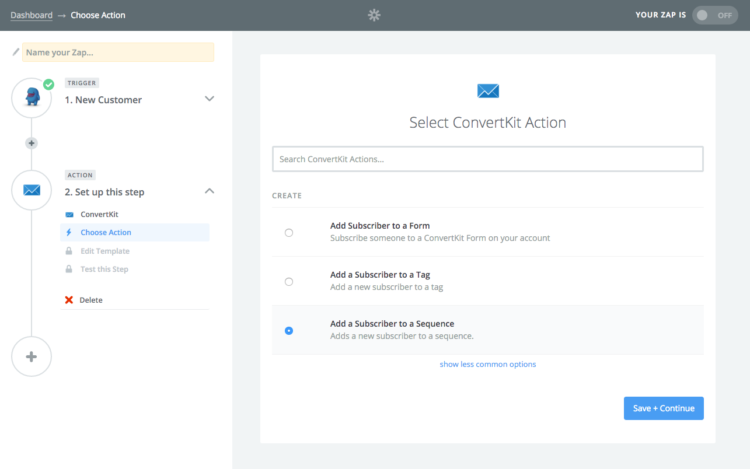
Task: Click 'Adds a new subscriber to a sequence.' text
Action: point(402,336)
